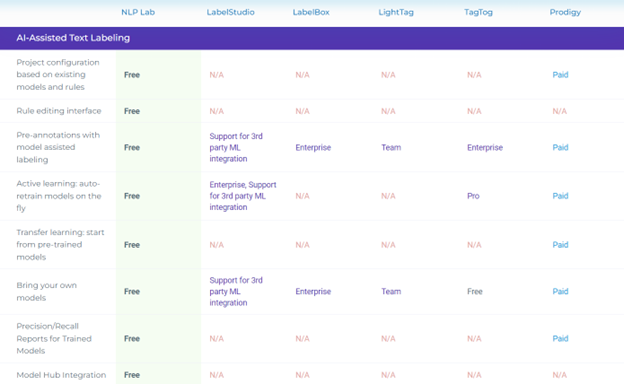
Task: Click LightTag 'N/A' in Transfer learning row
Action: coord(388,245)
